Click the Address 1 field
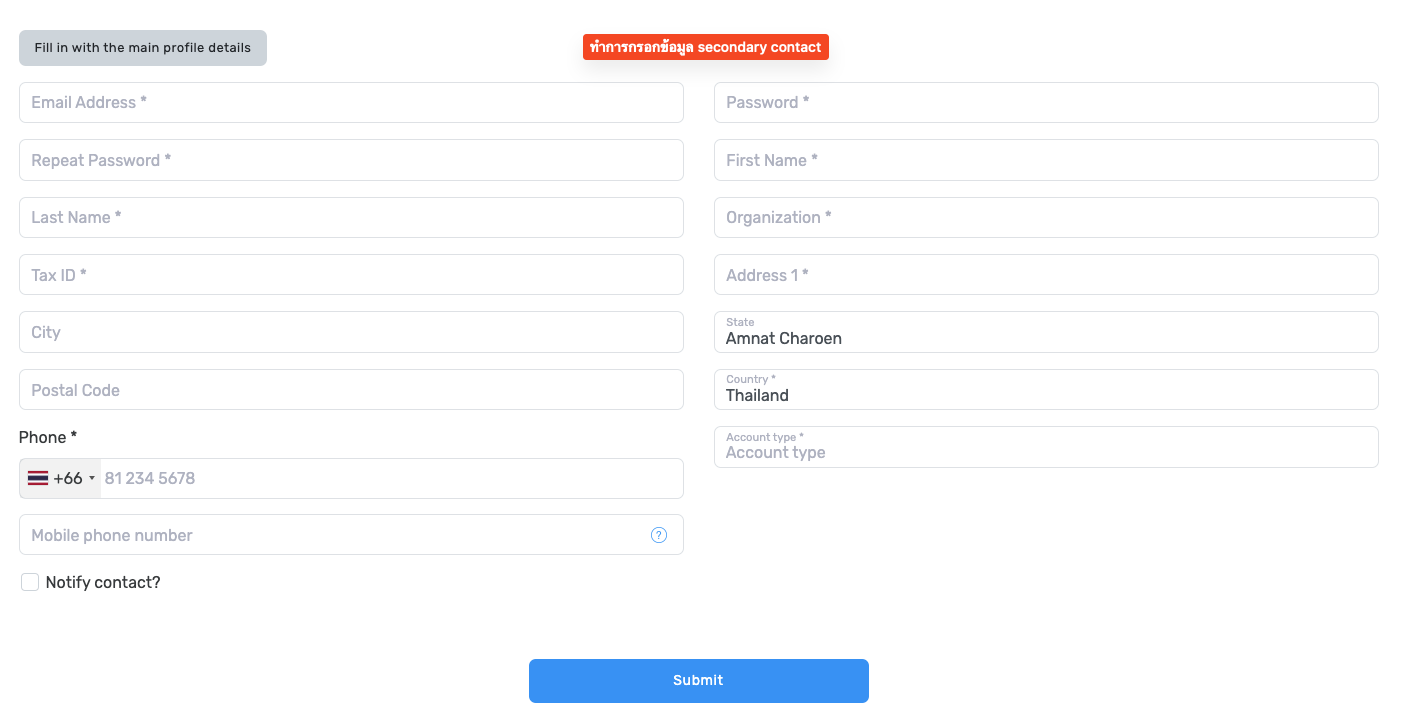 coord(1045,274)
